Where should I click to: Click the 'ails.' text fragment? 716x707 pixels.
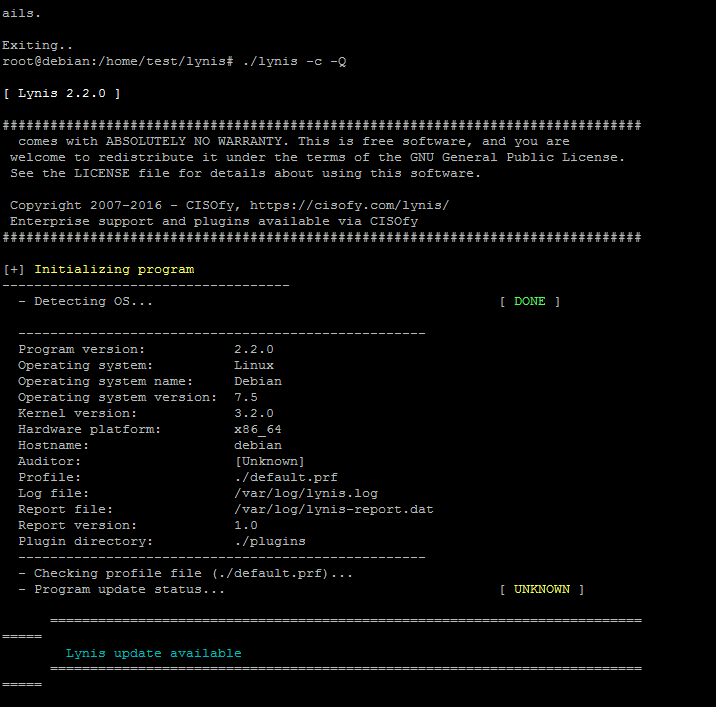[x=21, y=13]
